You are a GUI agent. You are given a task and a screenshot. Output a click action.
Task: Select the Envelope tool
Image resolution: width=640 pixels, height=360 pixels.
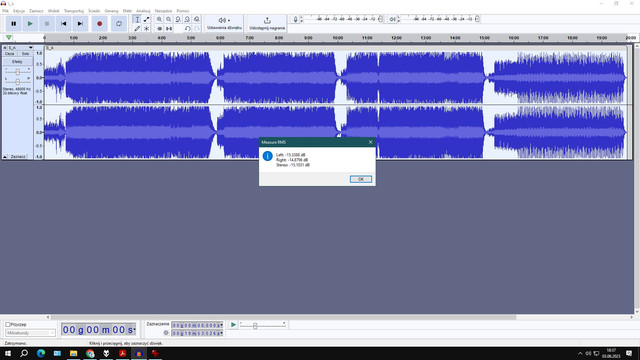(146, 19)
